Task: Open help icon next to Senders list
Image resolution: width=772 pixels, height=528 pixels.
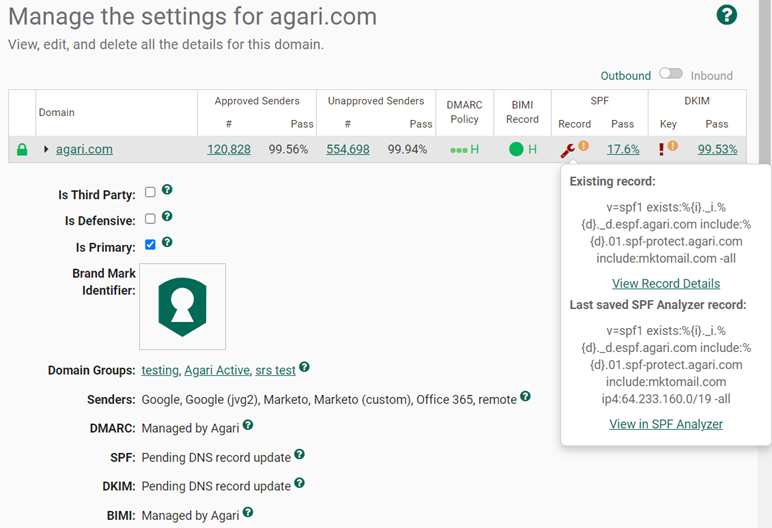Action: pyautogui.click(x=525, y=396)
